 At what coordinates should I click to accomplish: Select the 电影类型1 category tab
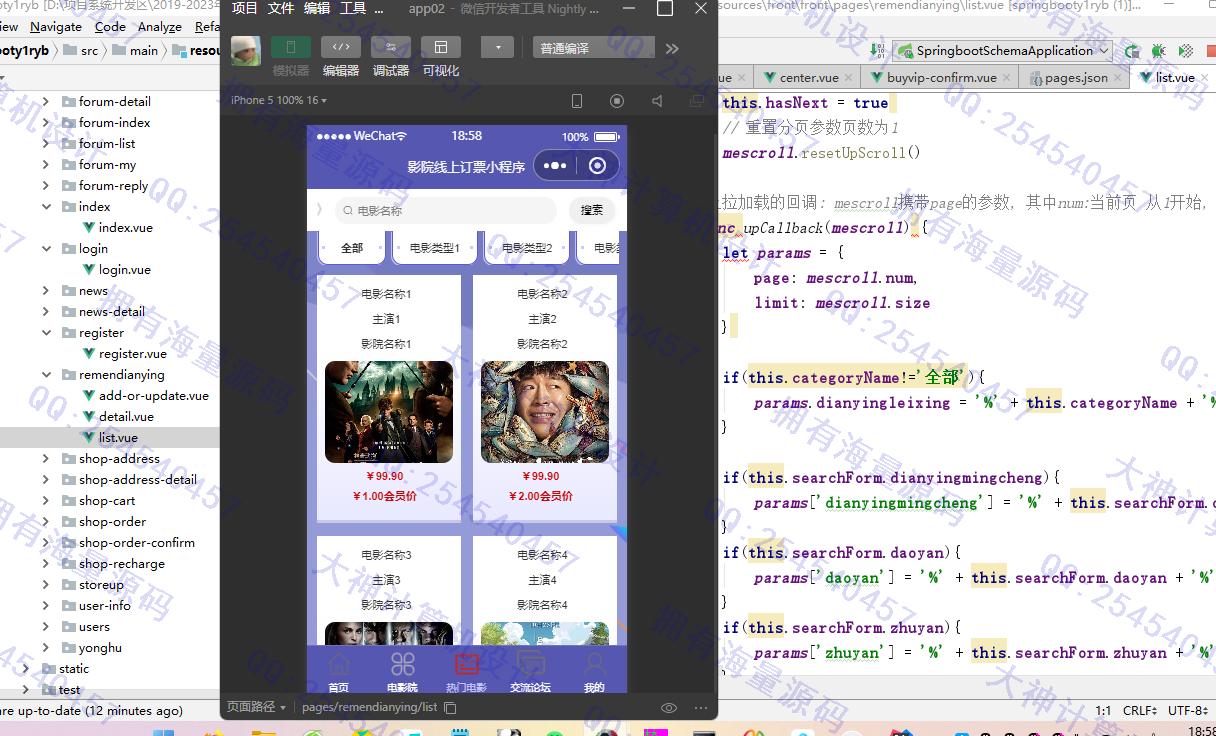pyautogui.click(x=435, y=247)
